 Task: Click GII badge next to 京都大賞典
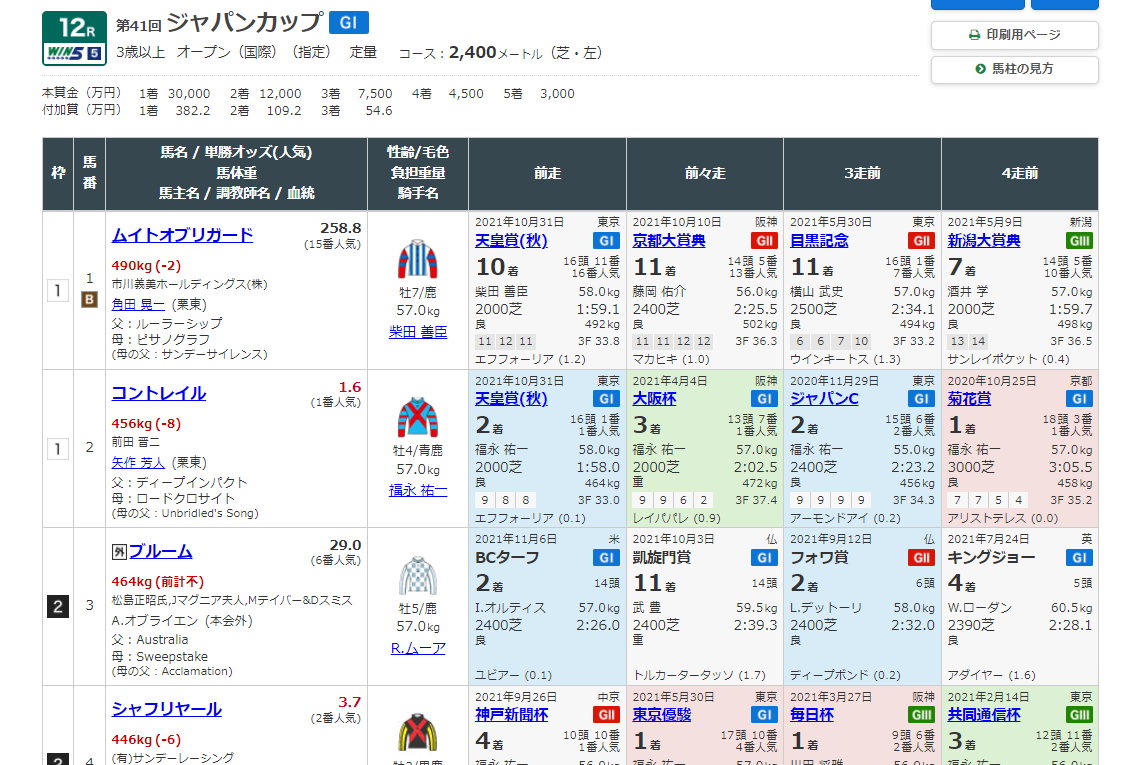764,241
